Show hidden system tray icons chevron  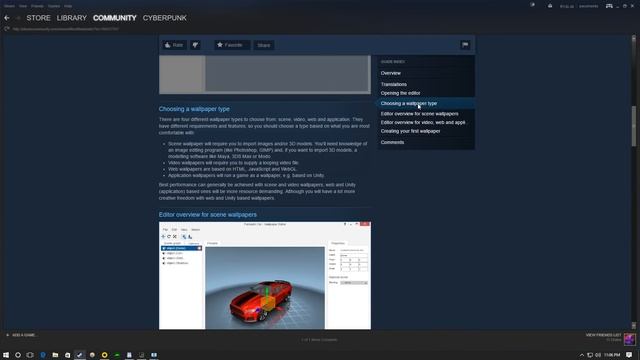point(582,355)
